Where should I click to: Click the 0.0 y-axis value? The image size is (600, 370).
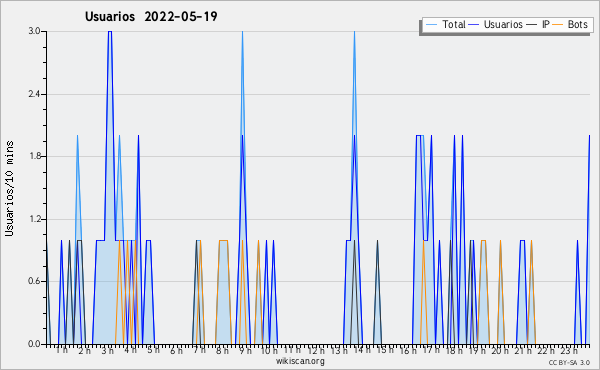coord(34,344)
